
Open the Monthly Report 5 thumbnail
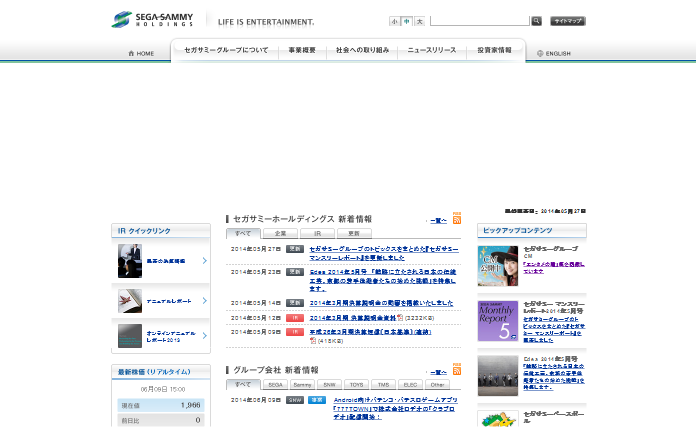(x=498, y=321)
